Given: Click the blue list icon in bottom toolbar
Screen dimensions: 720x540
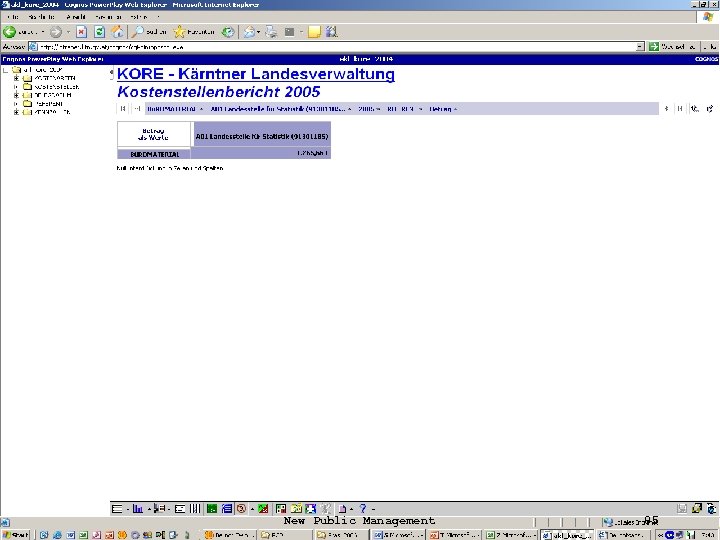Looking at the screenshot, I should click(x=227, y=509).
